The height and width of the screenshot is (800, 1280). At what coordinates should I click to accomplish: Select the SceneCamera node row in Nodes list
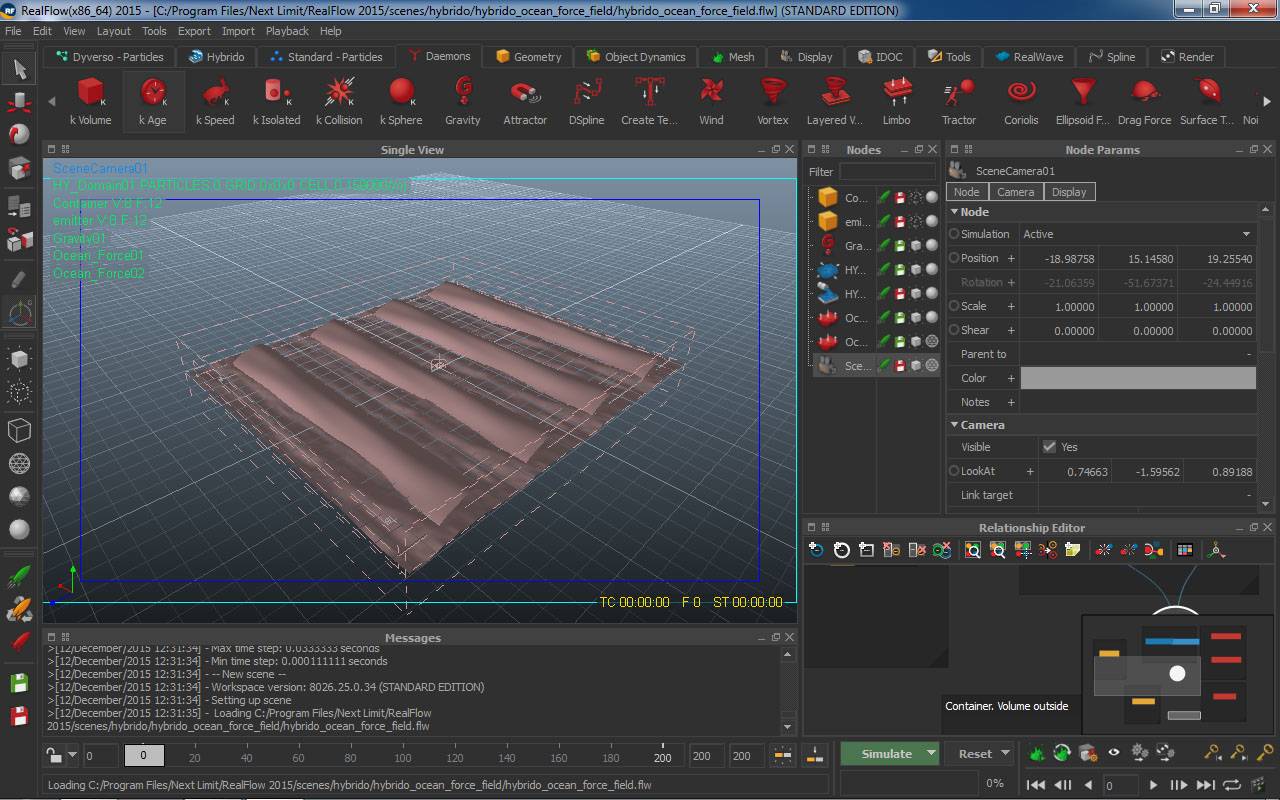click(x=876, y=366)
